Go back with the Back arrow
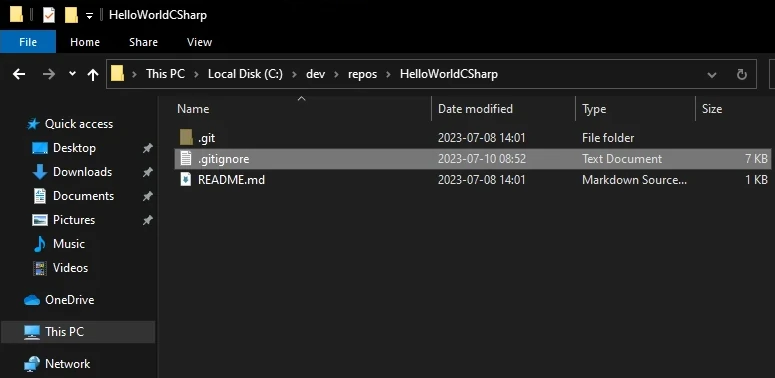 click(19, 74)
